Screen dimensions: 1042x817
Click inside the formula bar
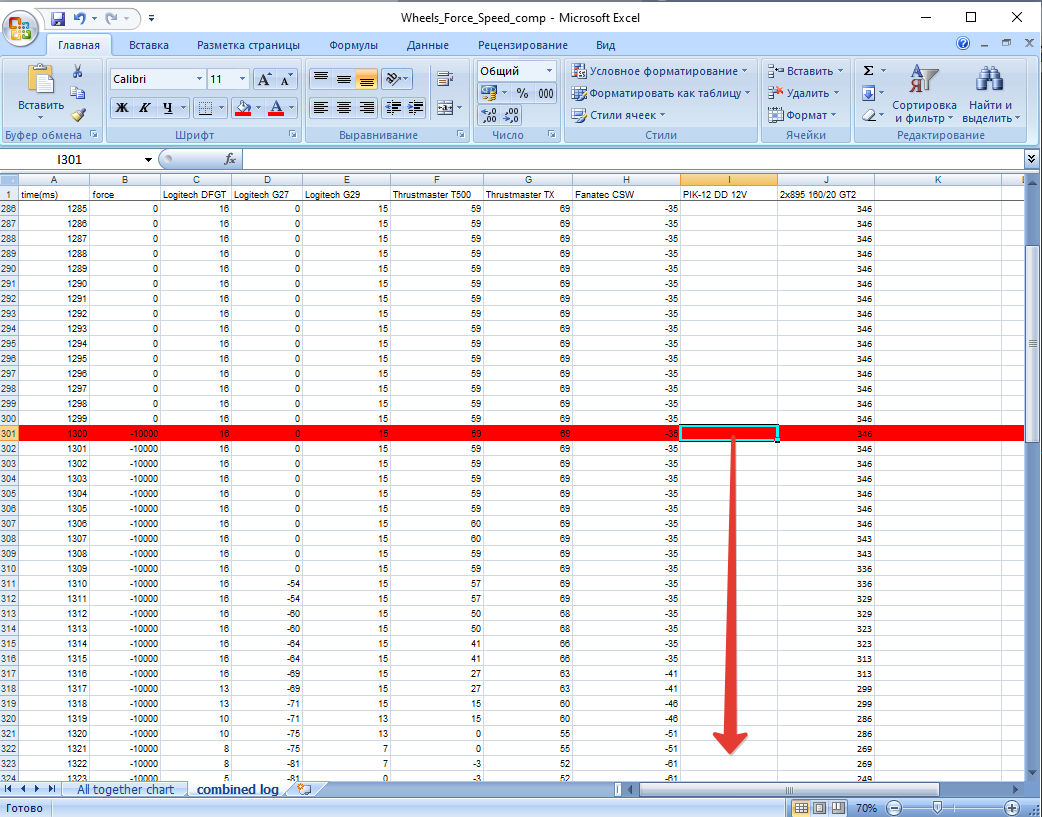pyautogui.click(x=630, y=159)
